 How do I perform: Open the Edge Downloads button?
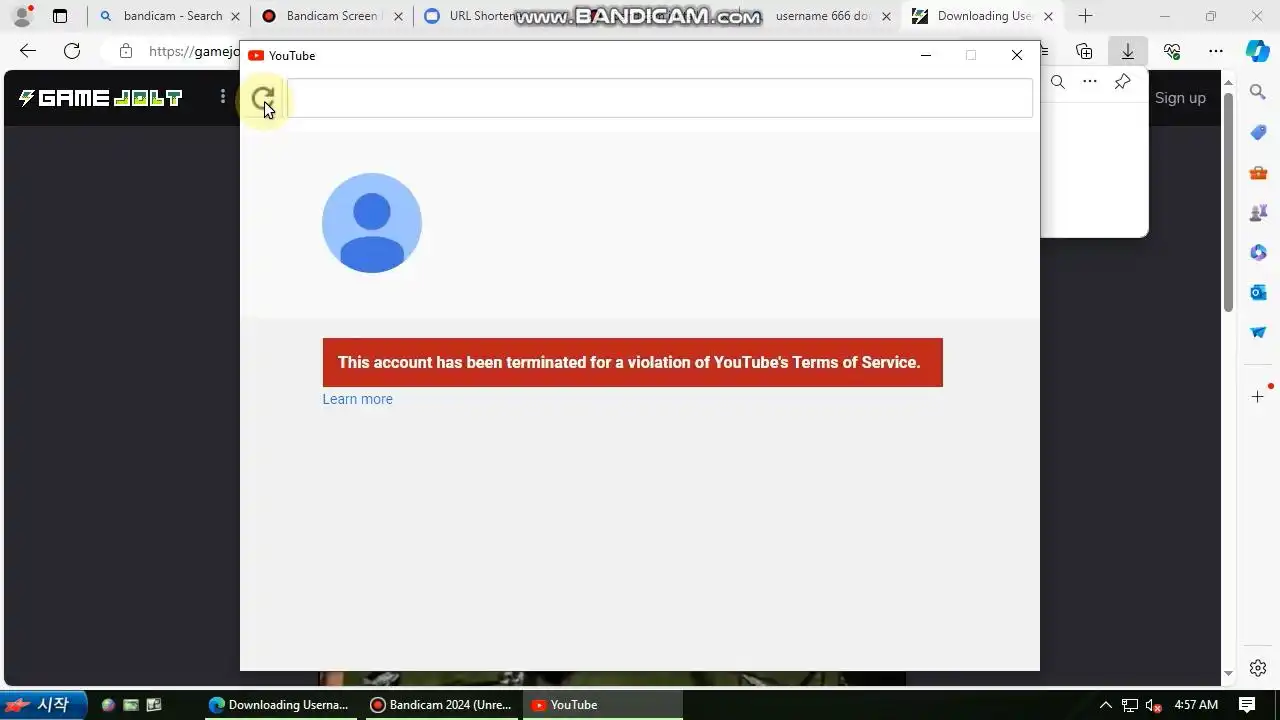click(1127, 51)
